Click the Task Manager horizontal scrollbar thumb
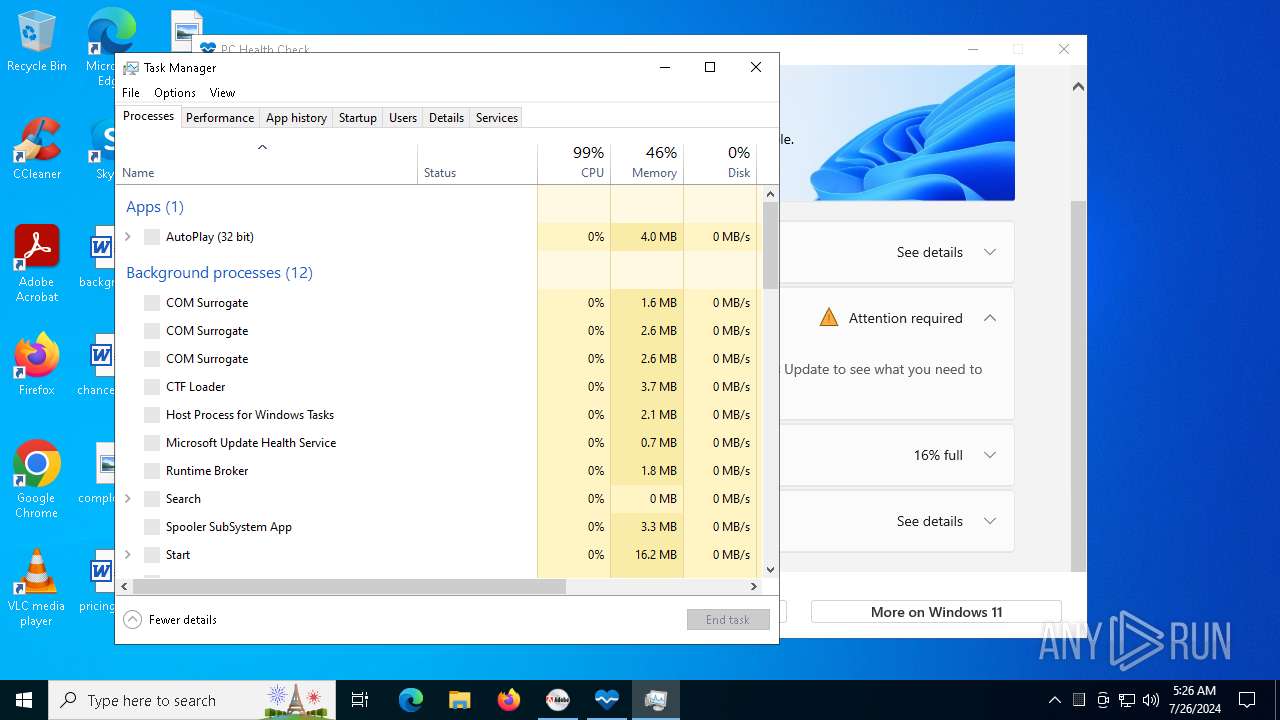1280x720 pixels. 349,587
